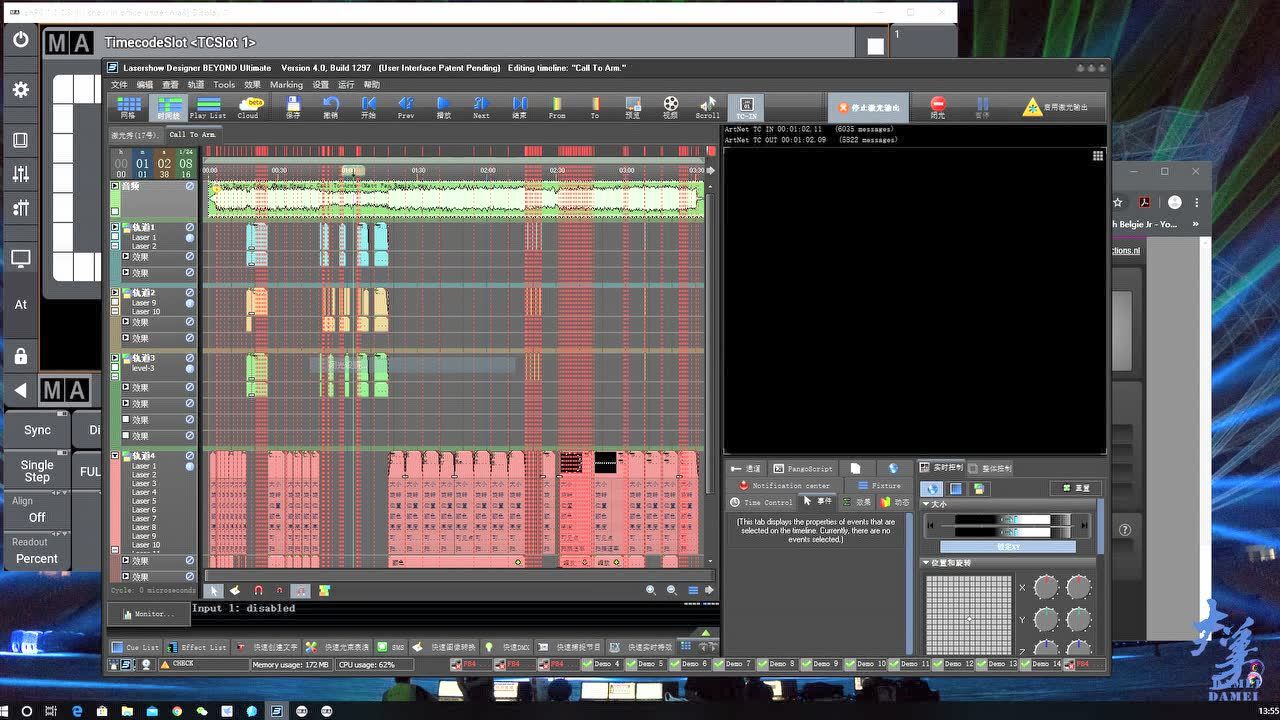Screen dimensions: 1280x720
Task: Toggle the TC-IN timecode input
Action: coord(746,107)
